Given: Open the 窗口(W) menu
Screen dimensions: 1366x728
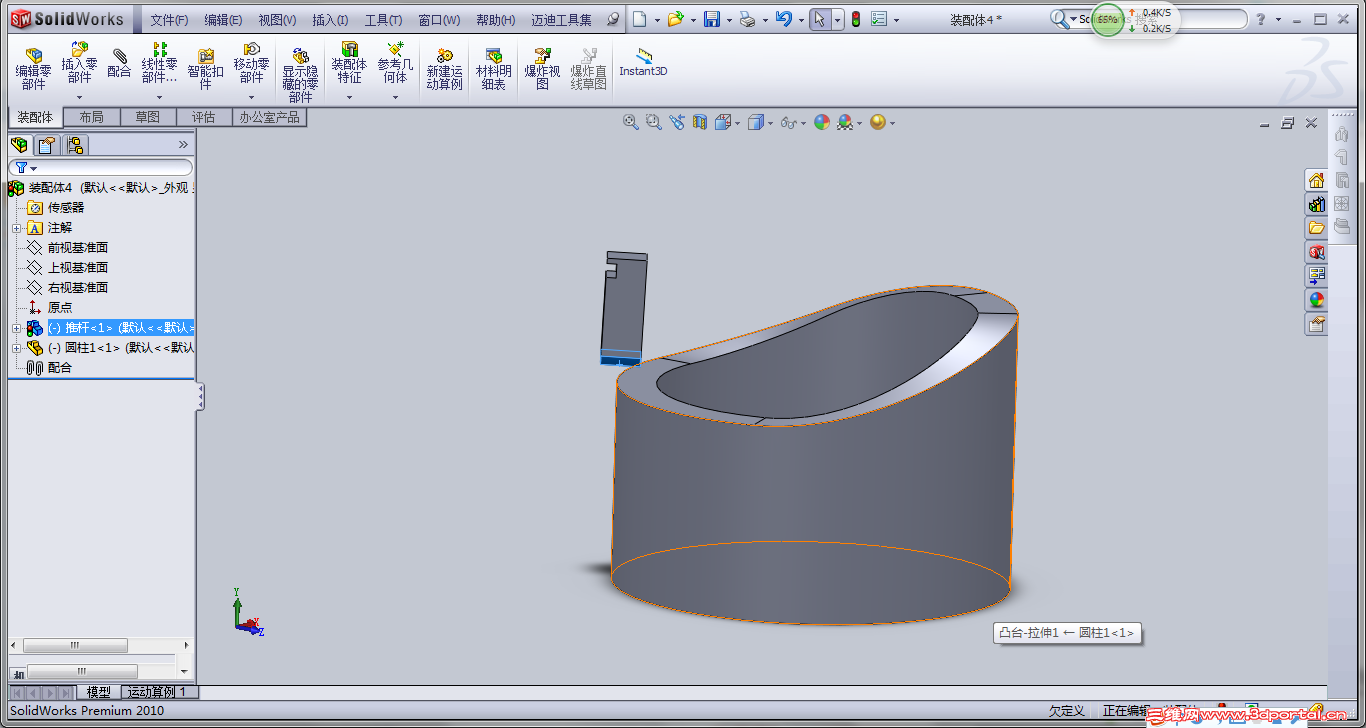Looking at the screenshot, I should (439, 20).
